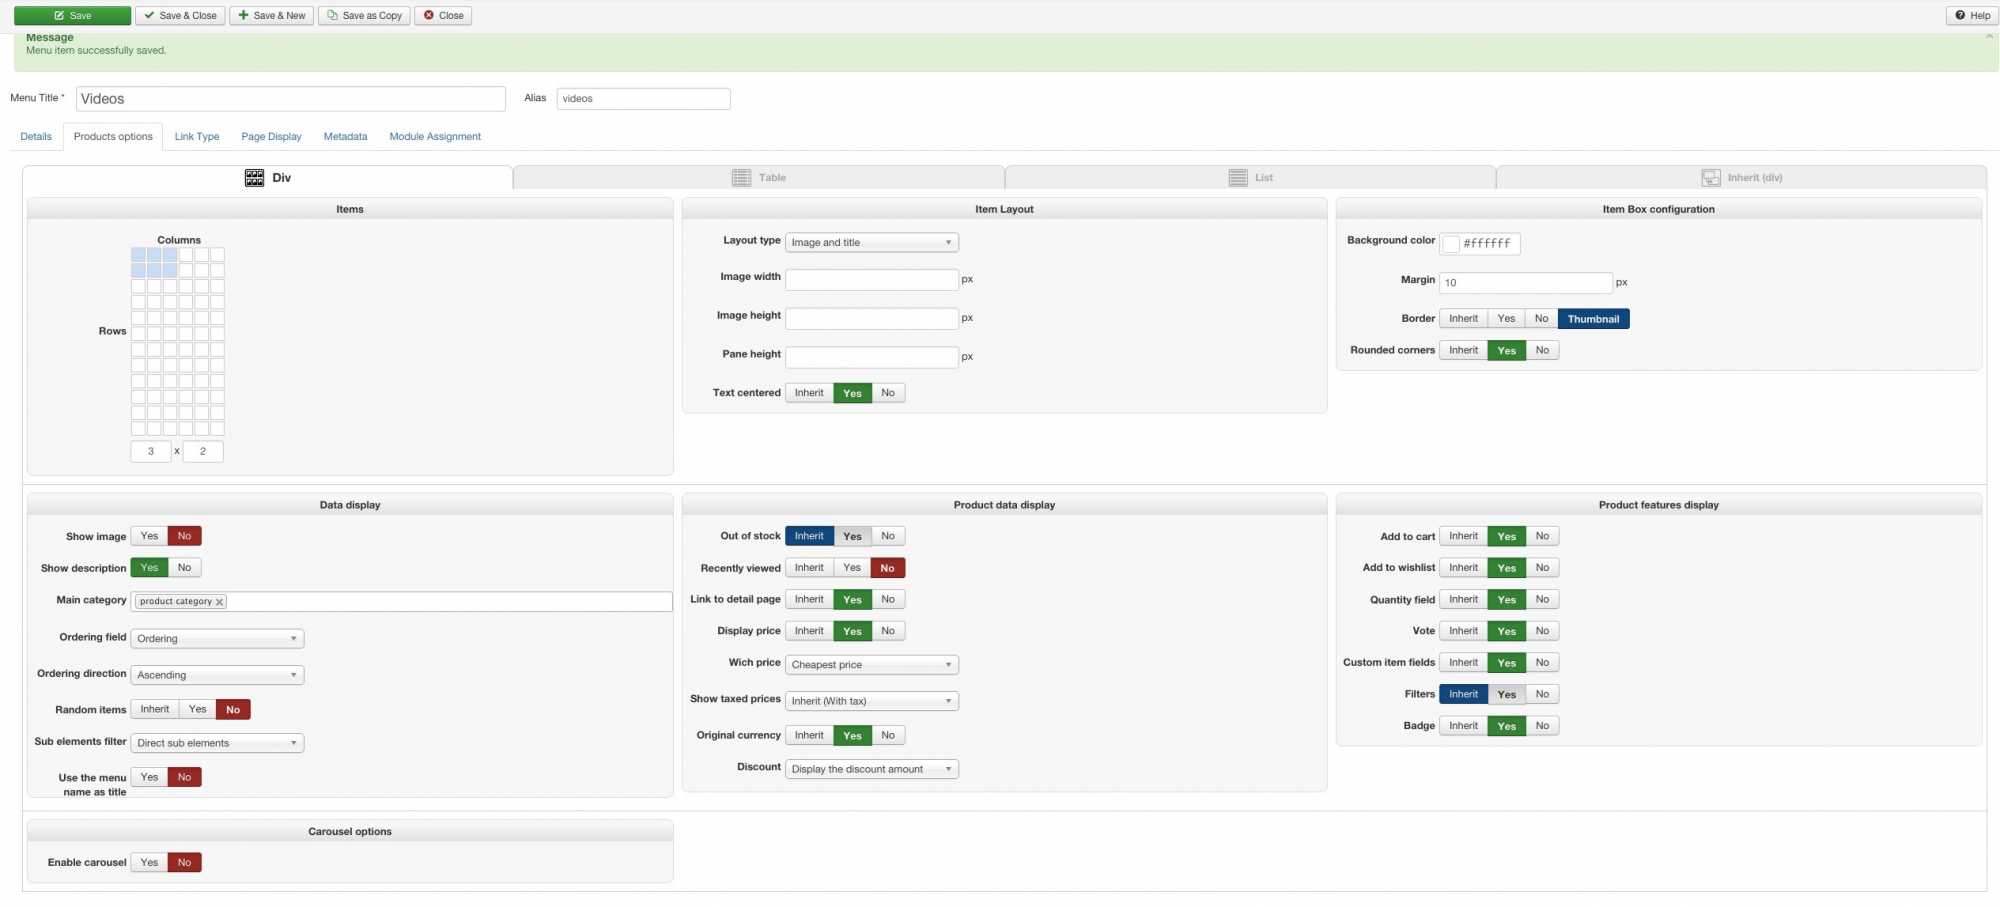The width and height of the screenshot is (2000, 907).
Task: Click the Margin input field
Action: (1526, 283)
